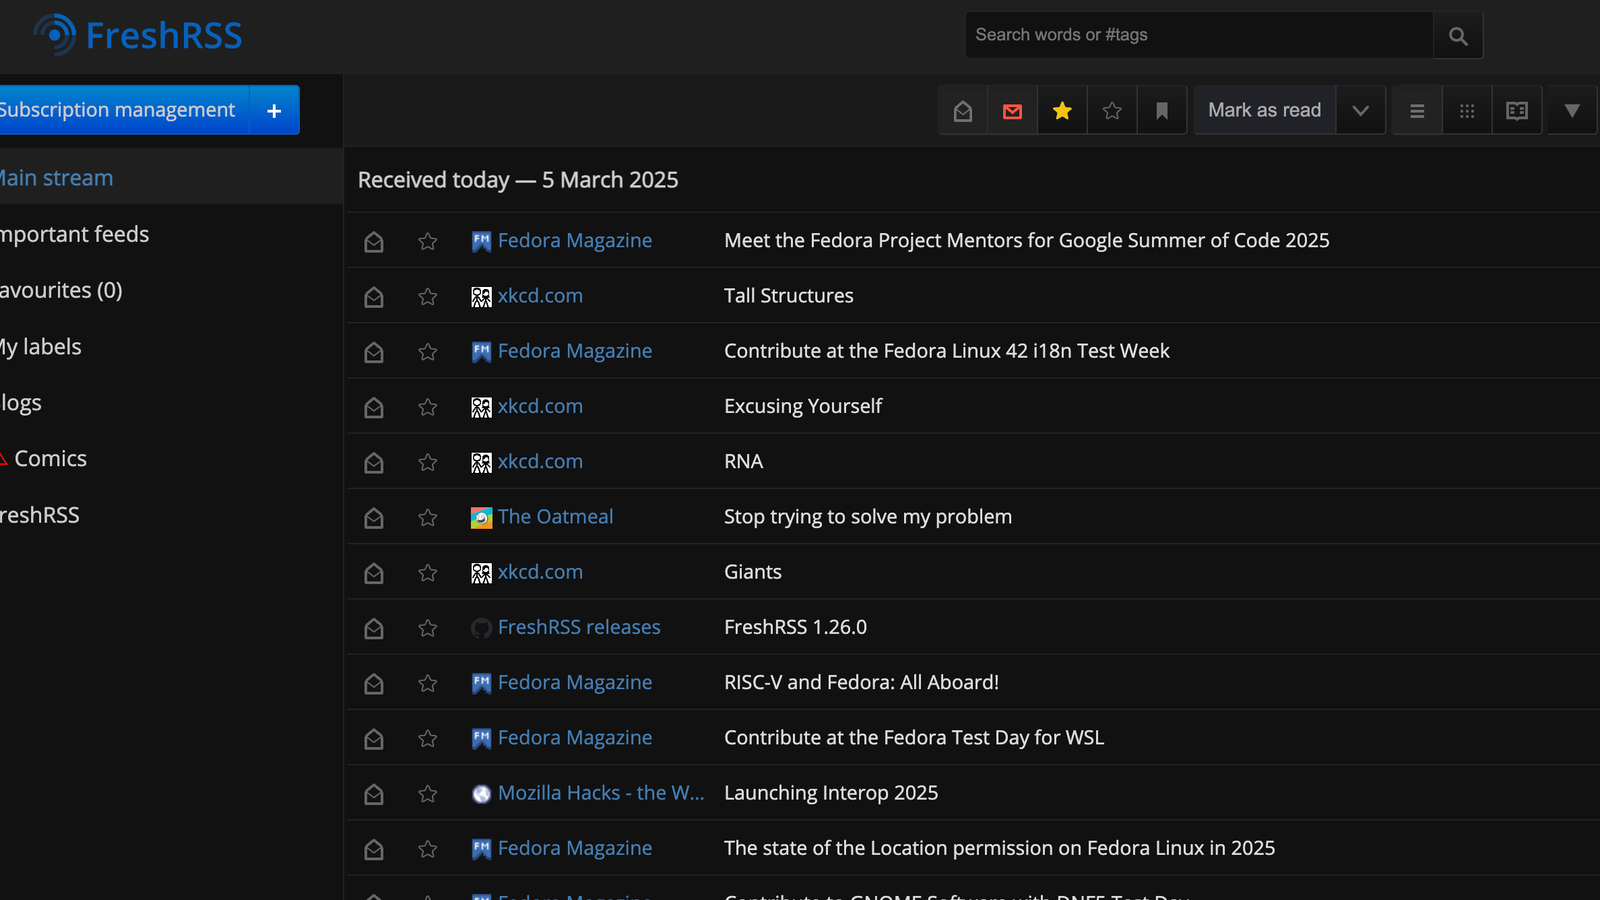Click the sort order triangle icon
Screen dimensions: 1600x900
[x=1572, y=111]
